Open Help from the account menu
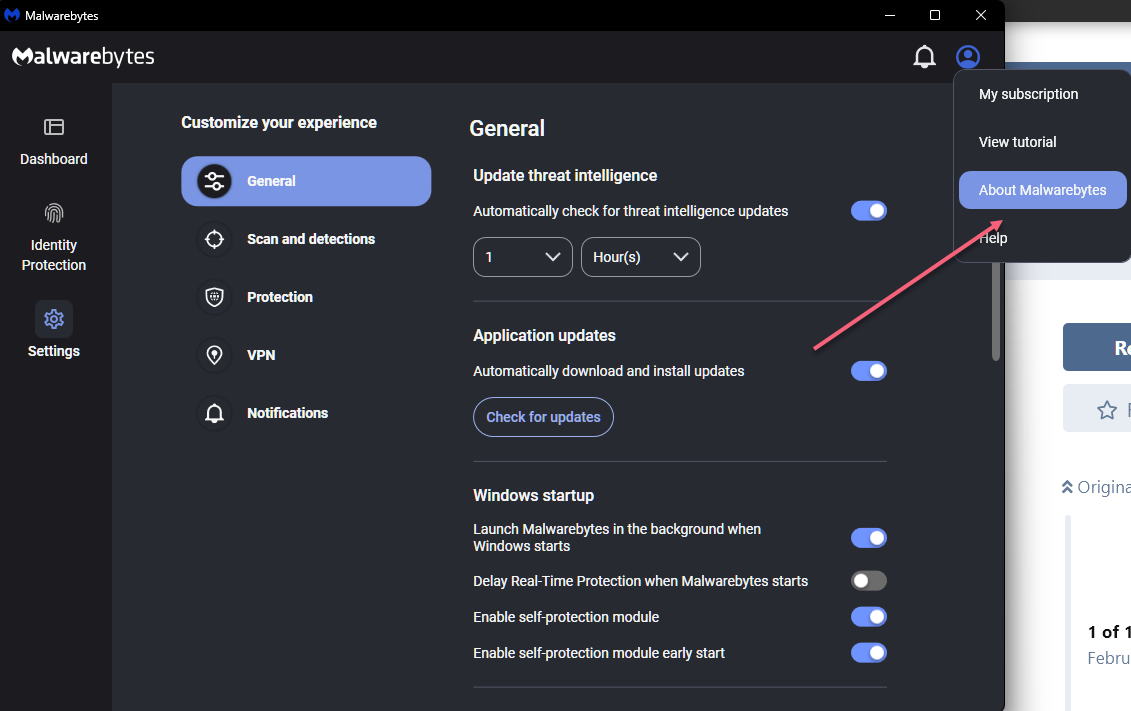The height and width of the screenshot is (711, 1131). coord(993,238)
